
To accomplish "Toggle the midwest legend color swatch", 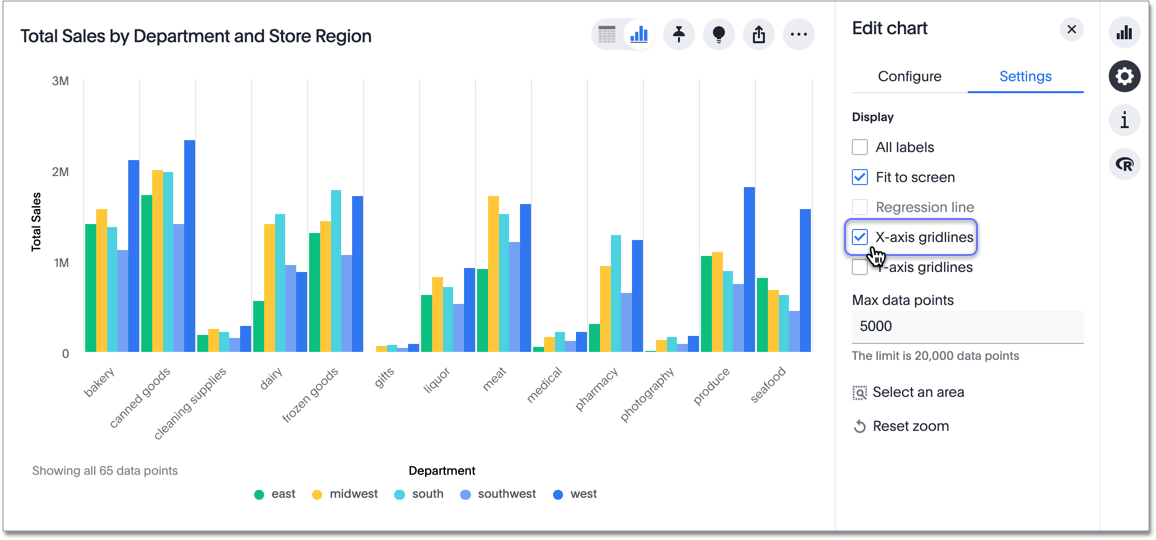I will [317, 494].
